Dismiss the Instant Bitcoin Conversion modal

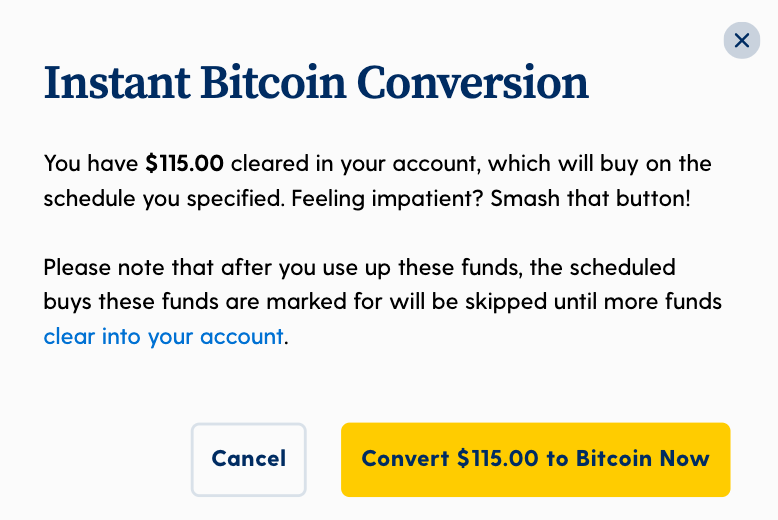pyautogui.click(x=741, y=40)
